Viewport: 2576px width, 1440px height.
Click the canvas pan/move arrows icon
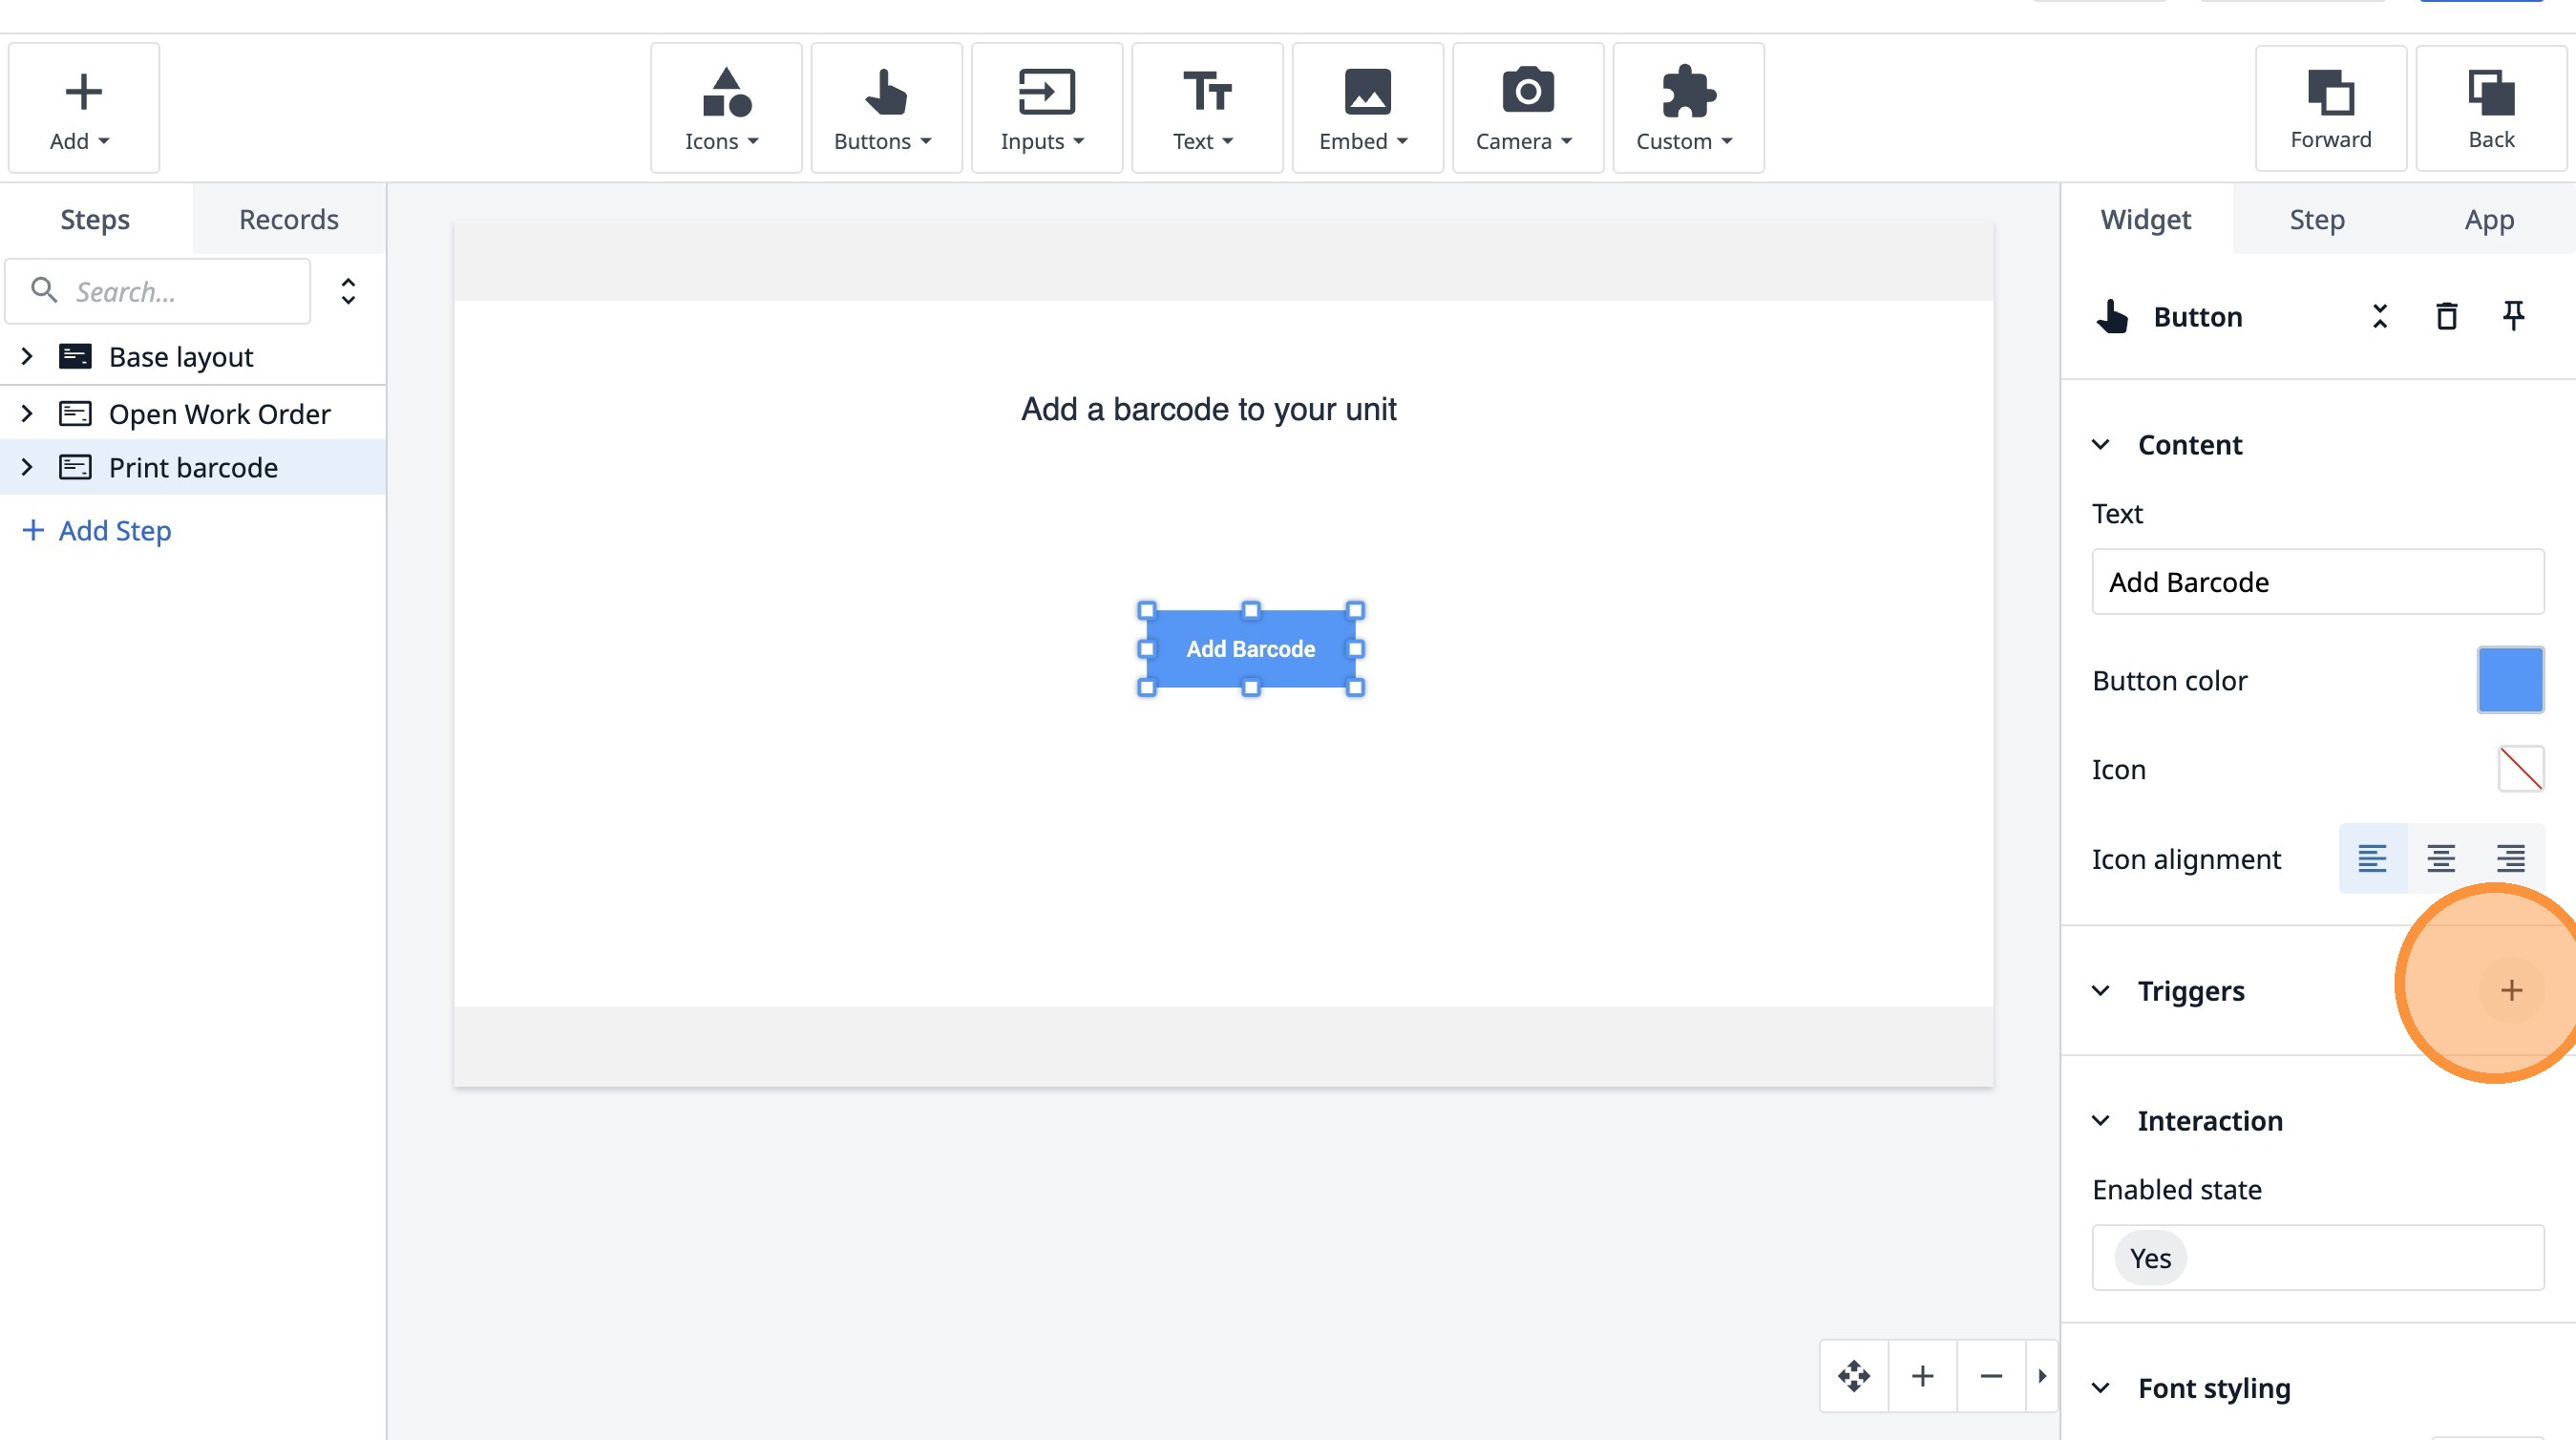[x=1854, y=1376]
